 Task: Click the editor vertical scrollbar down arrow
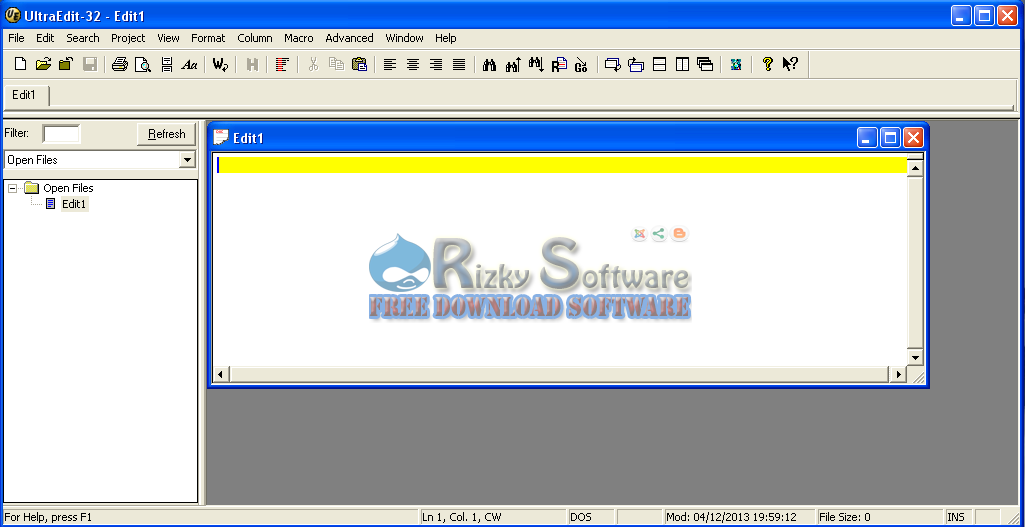click(915, 358)
